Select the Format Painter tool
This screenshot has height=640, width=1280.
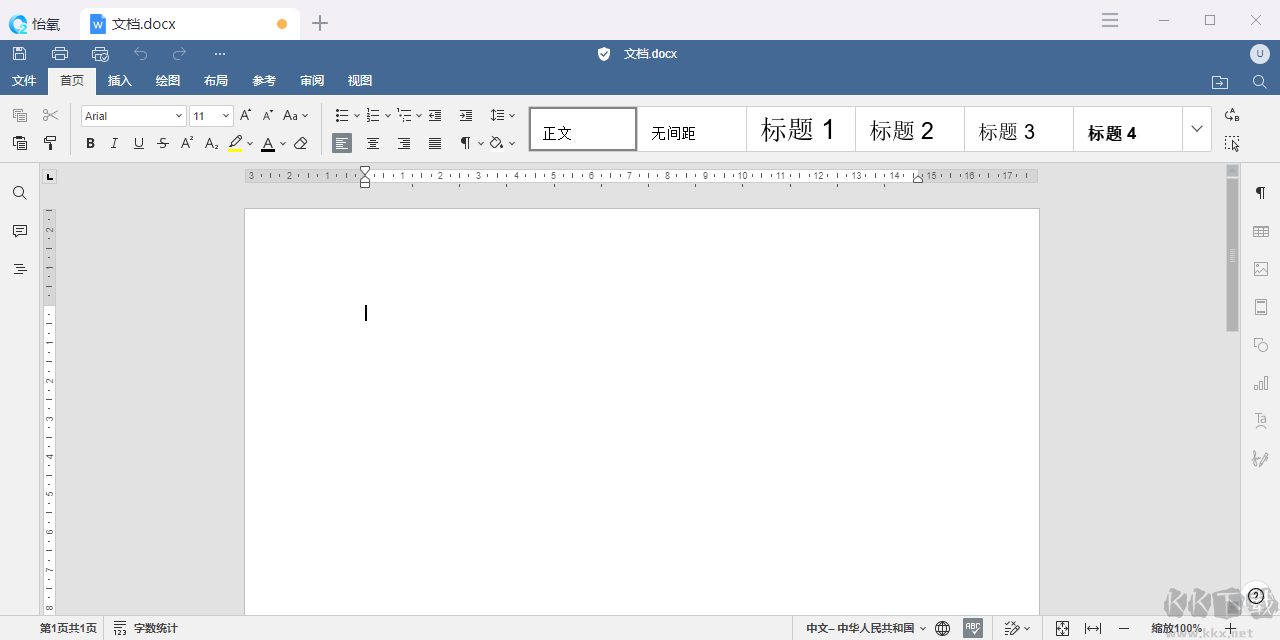tap(50, 143)
